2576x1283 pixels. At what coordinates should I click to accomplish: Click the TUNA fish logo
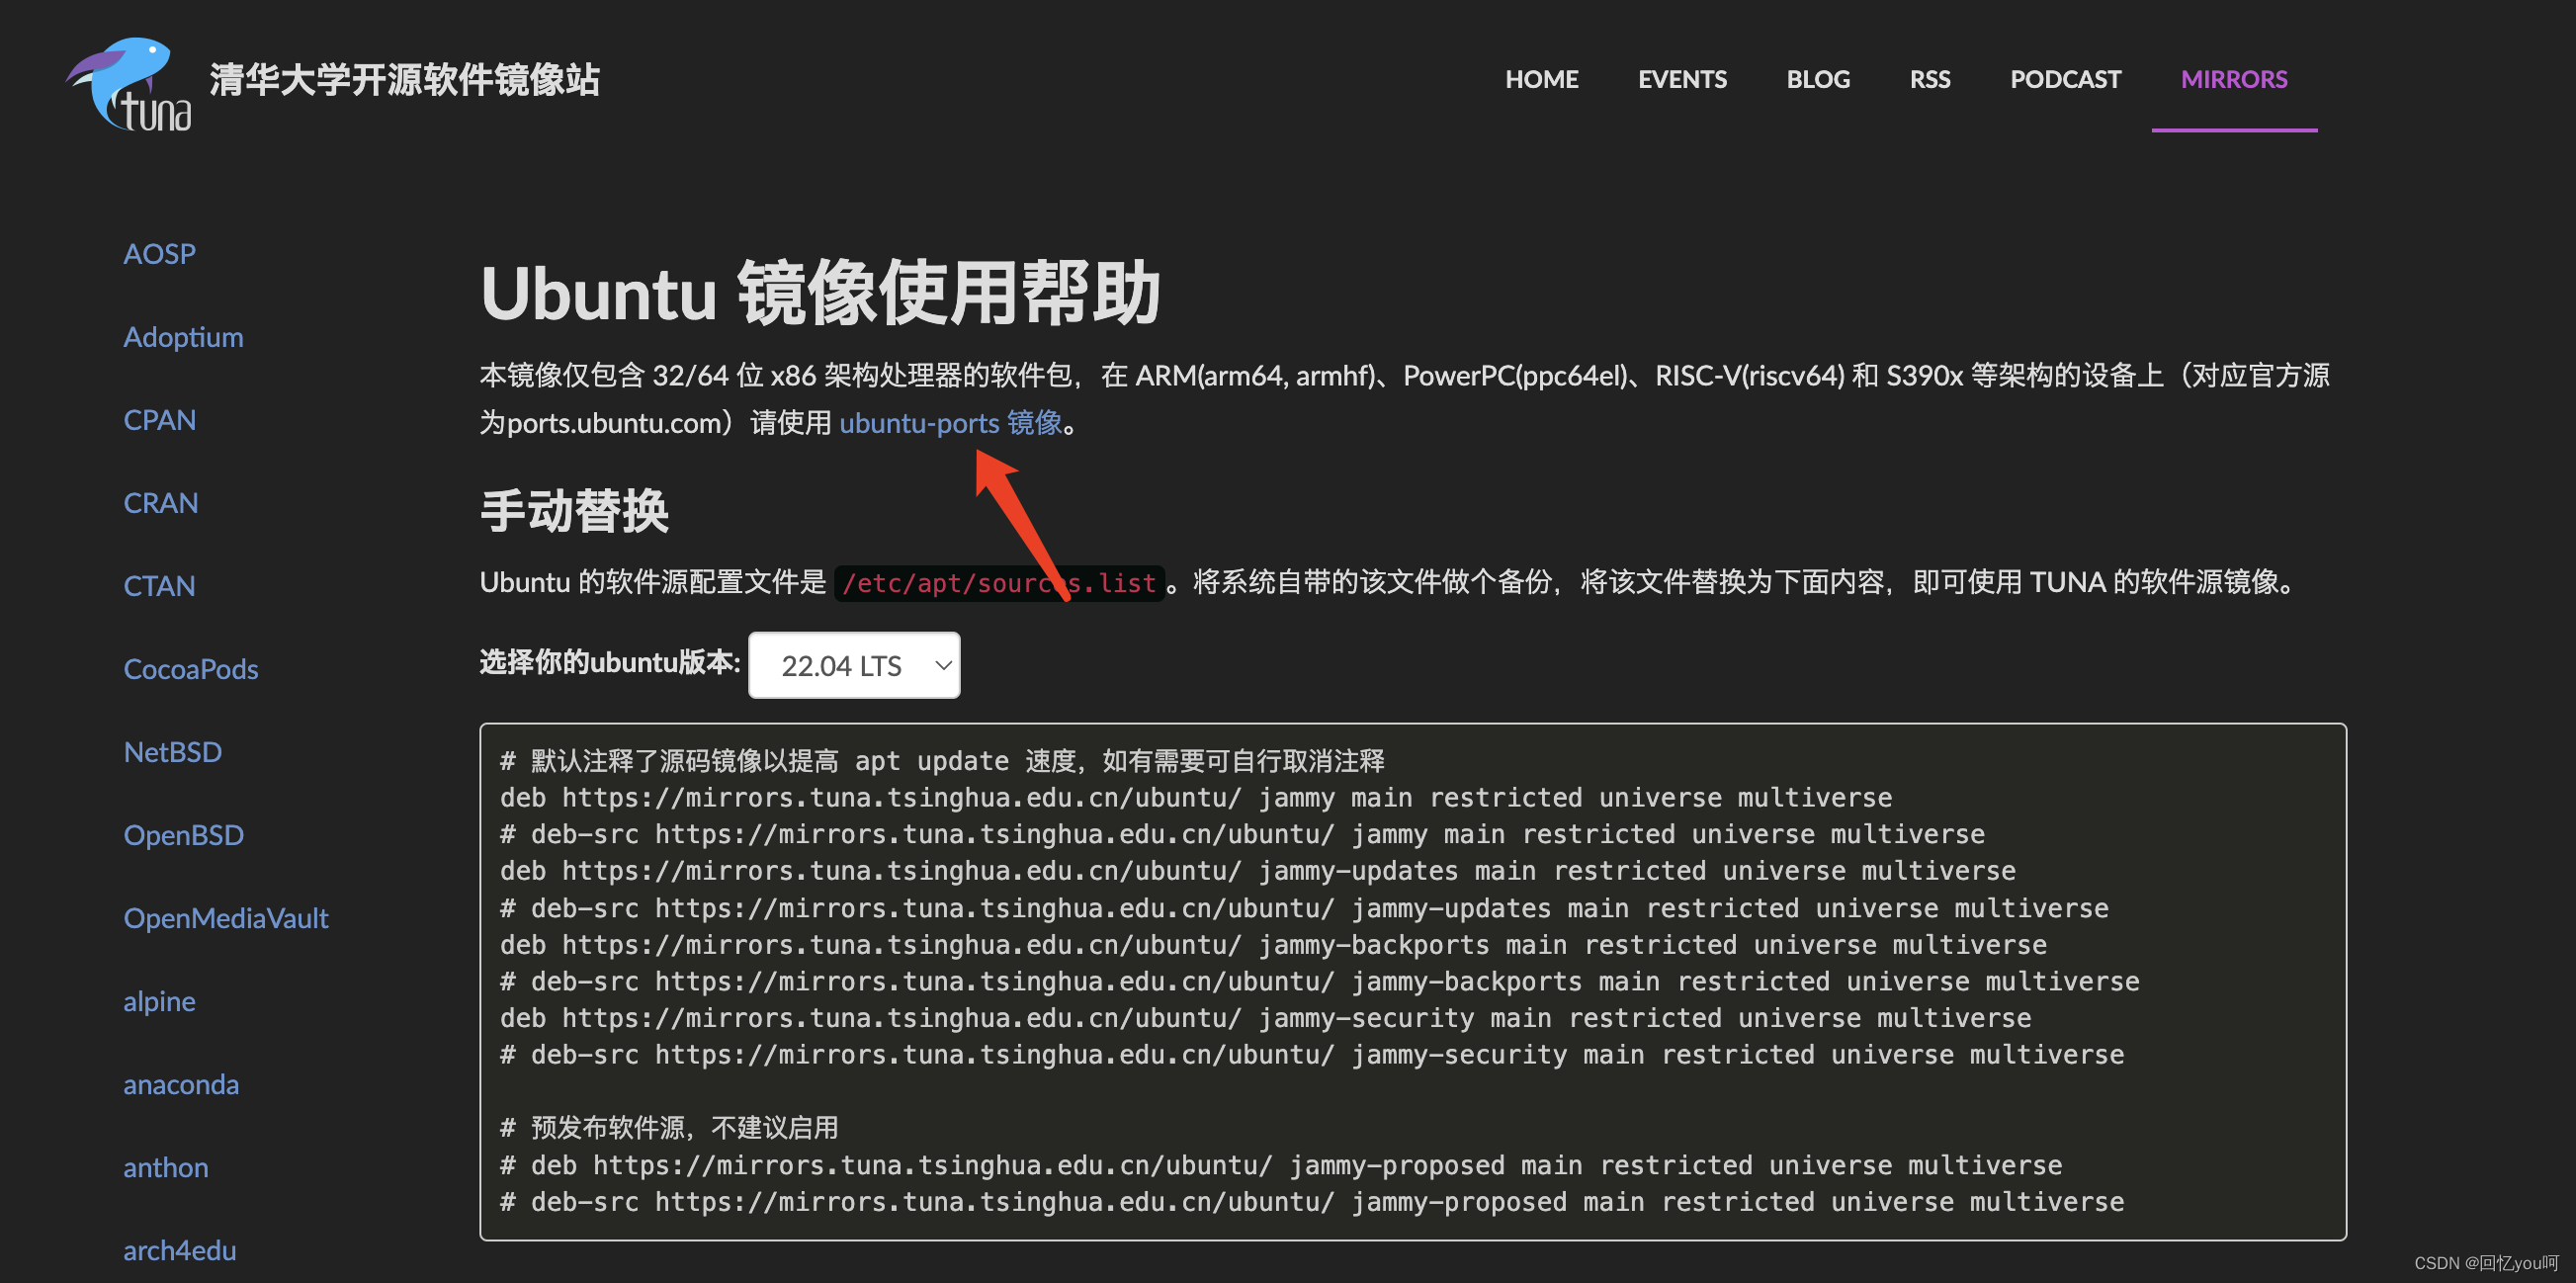pyautogui.click(x=129, y=84)
